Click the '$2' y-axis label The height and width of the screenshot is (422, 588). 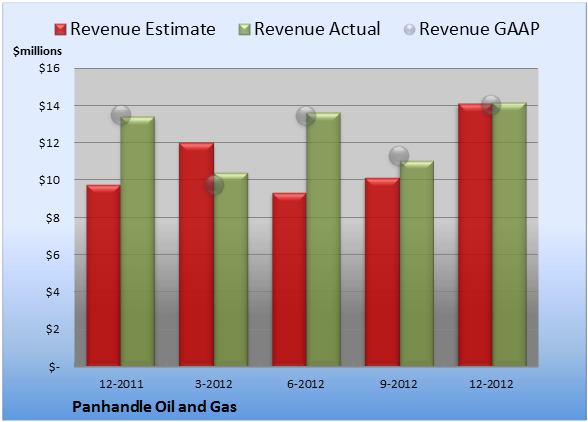tap(53, 329)
